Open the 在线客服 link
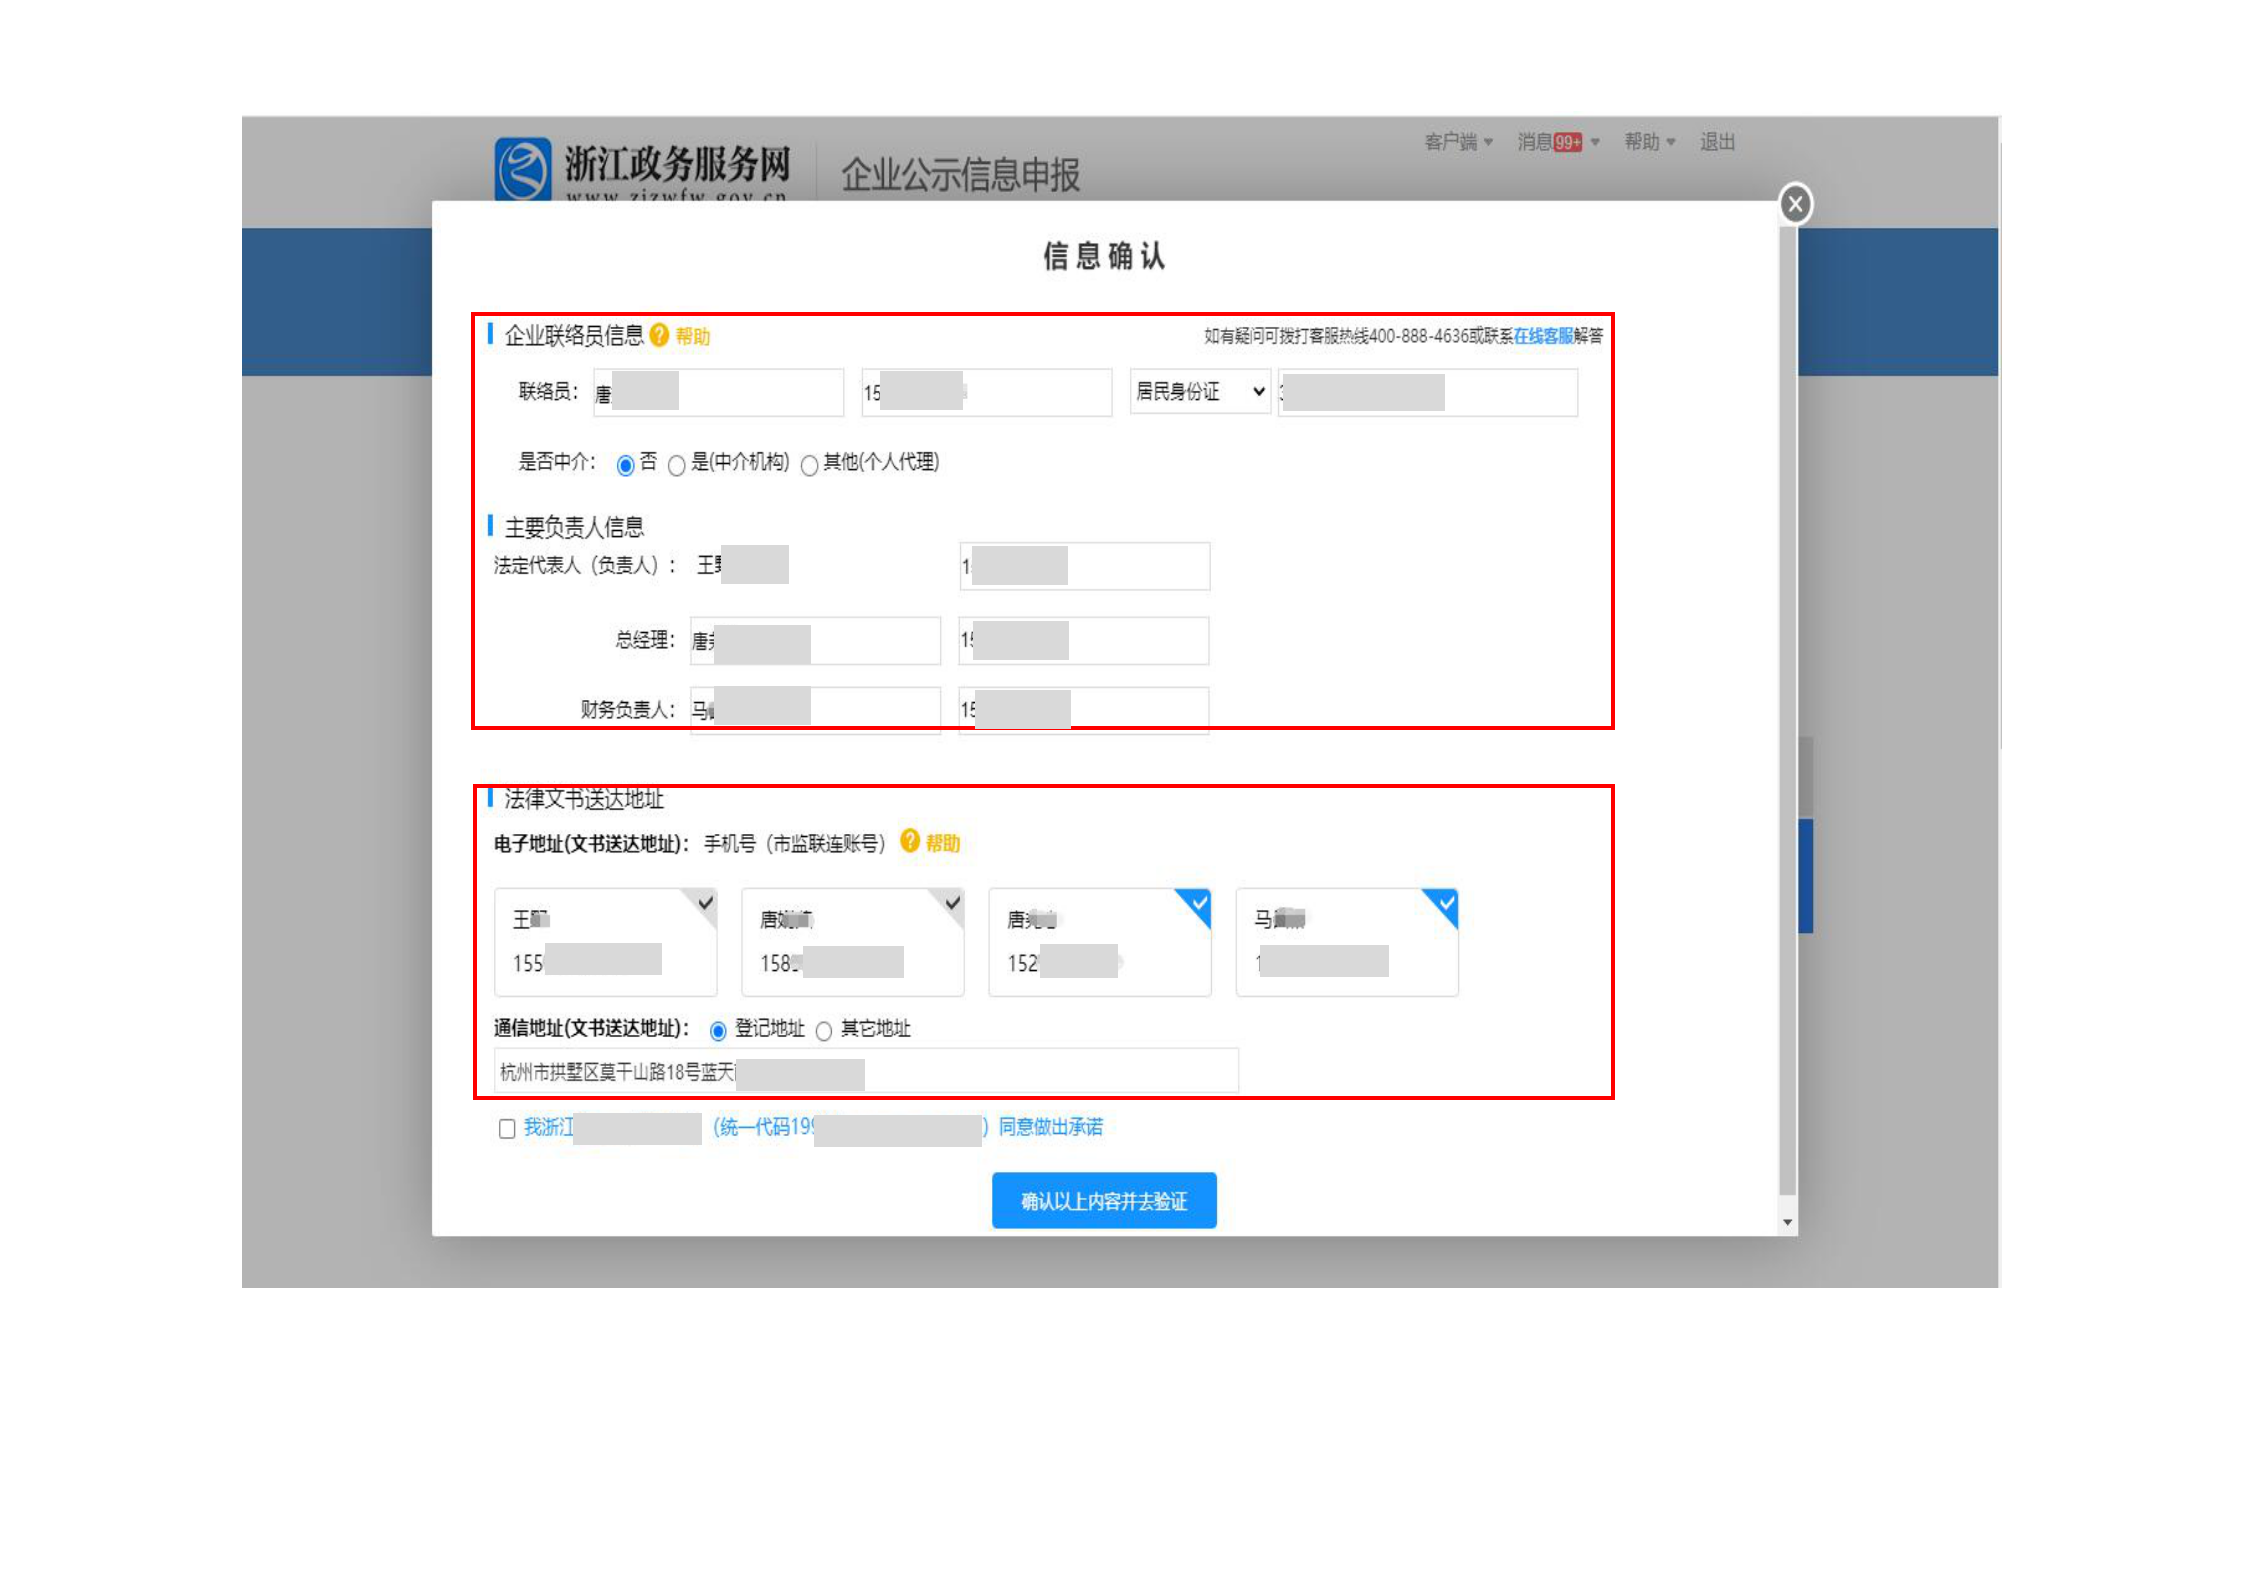The height and width of the screenshot is (1587, 2245). click(x=1542, y=336)
